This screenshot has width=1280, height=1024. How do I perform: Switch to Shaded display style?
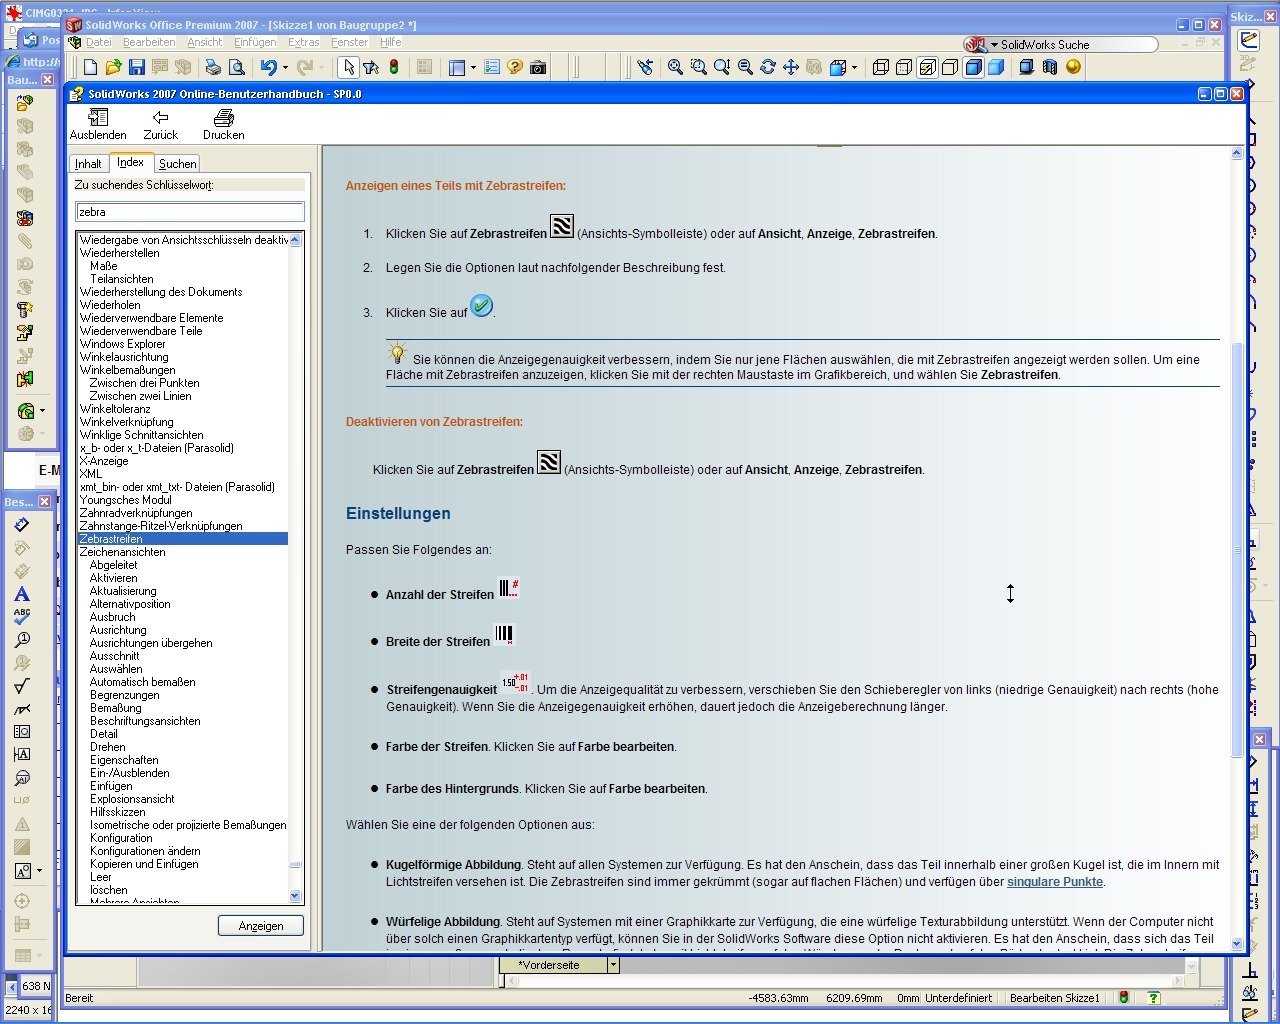pyautogui.click(x=996, y=67)
